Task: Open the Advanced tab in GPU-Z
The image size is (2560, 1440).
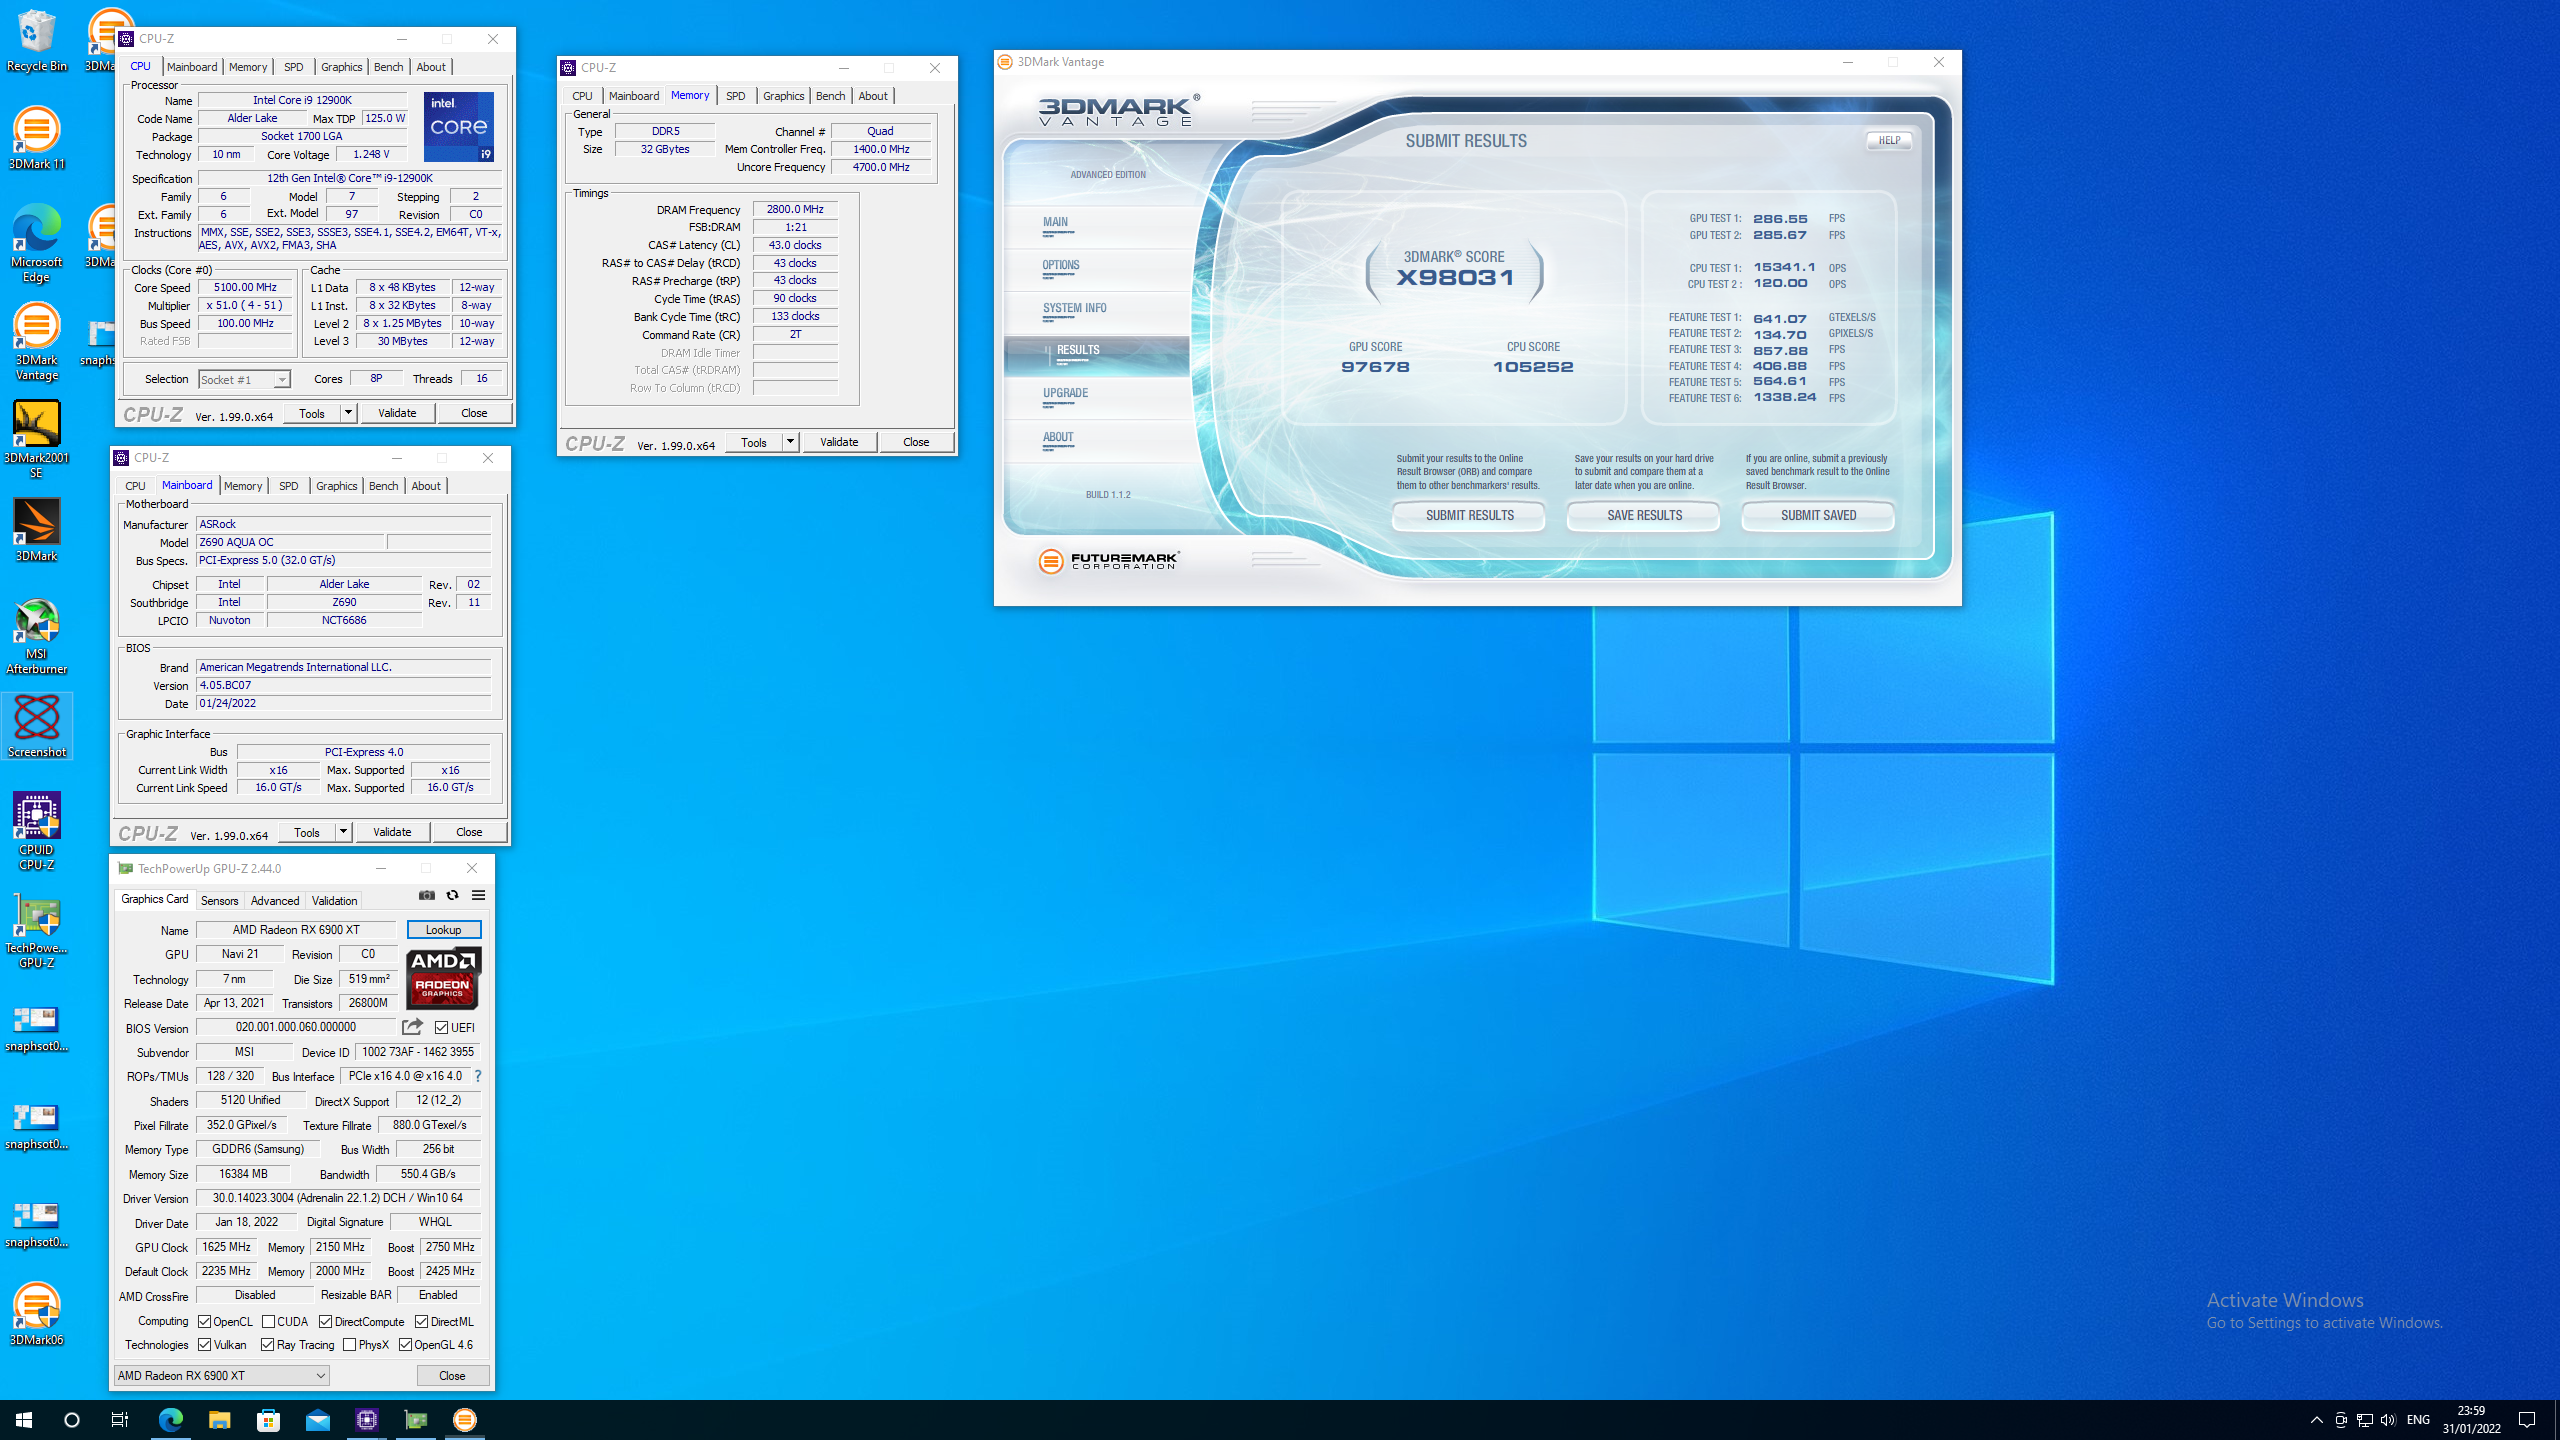Action: (275, 900)
